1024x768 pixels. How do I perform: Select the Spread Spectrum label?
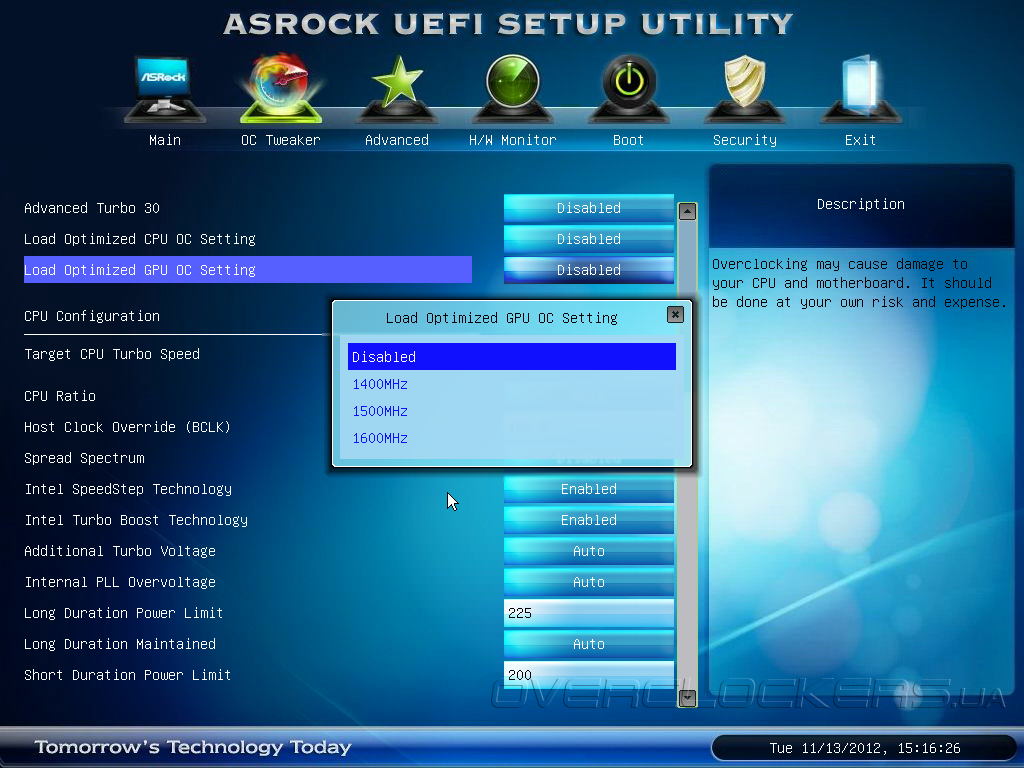[84, 458]
